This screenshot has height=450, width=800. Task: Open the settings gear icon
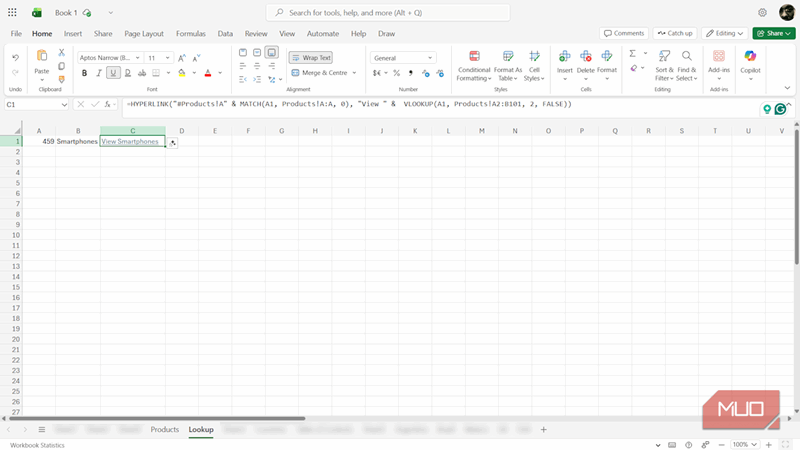762,12
